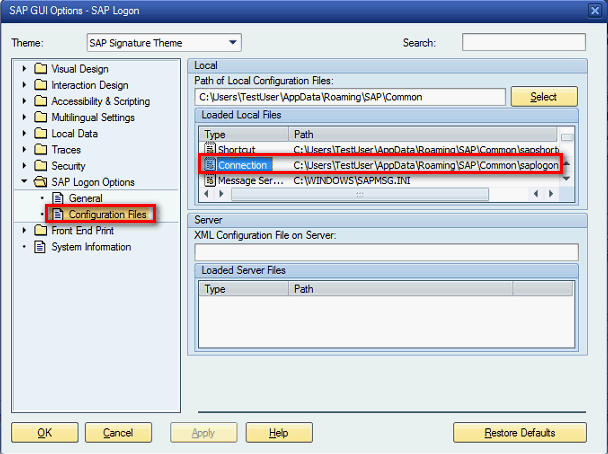Click the OK button
The width and height of the screenshot is (608, 454).
click(44, 433)
